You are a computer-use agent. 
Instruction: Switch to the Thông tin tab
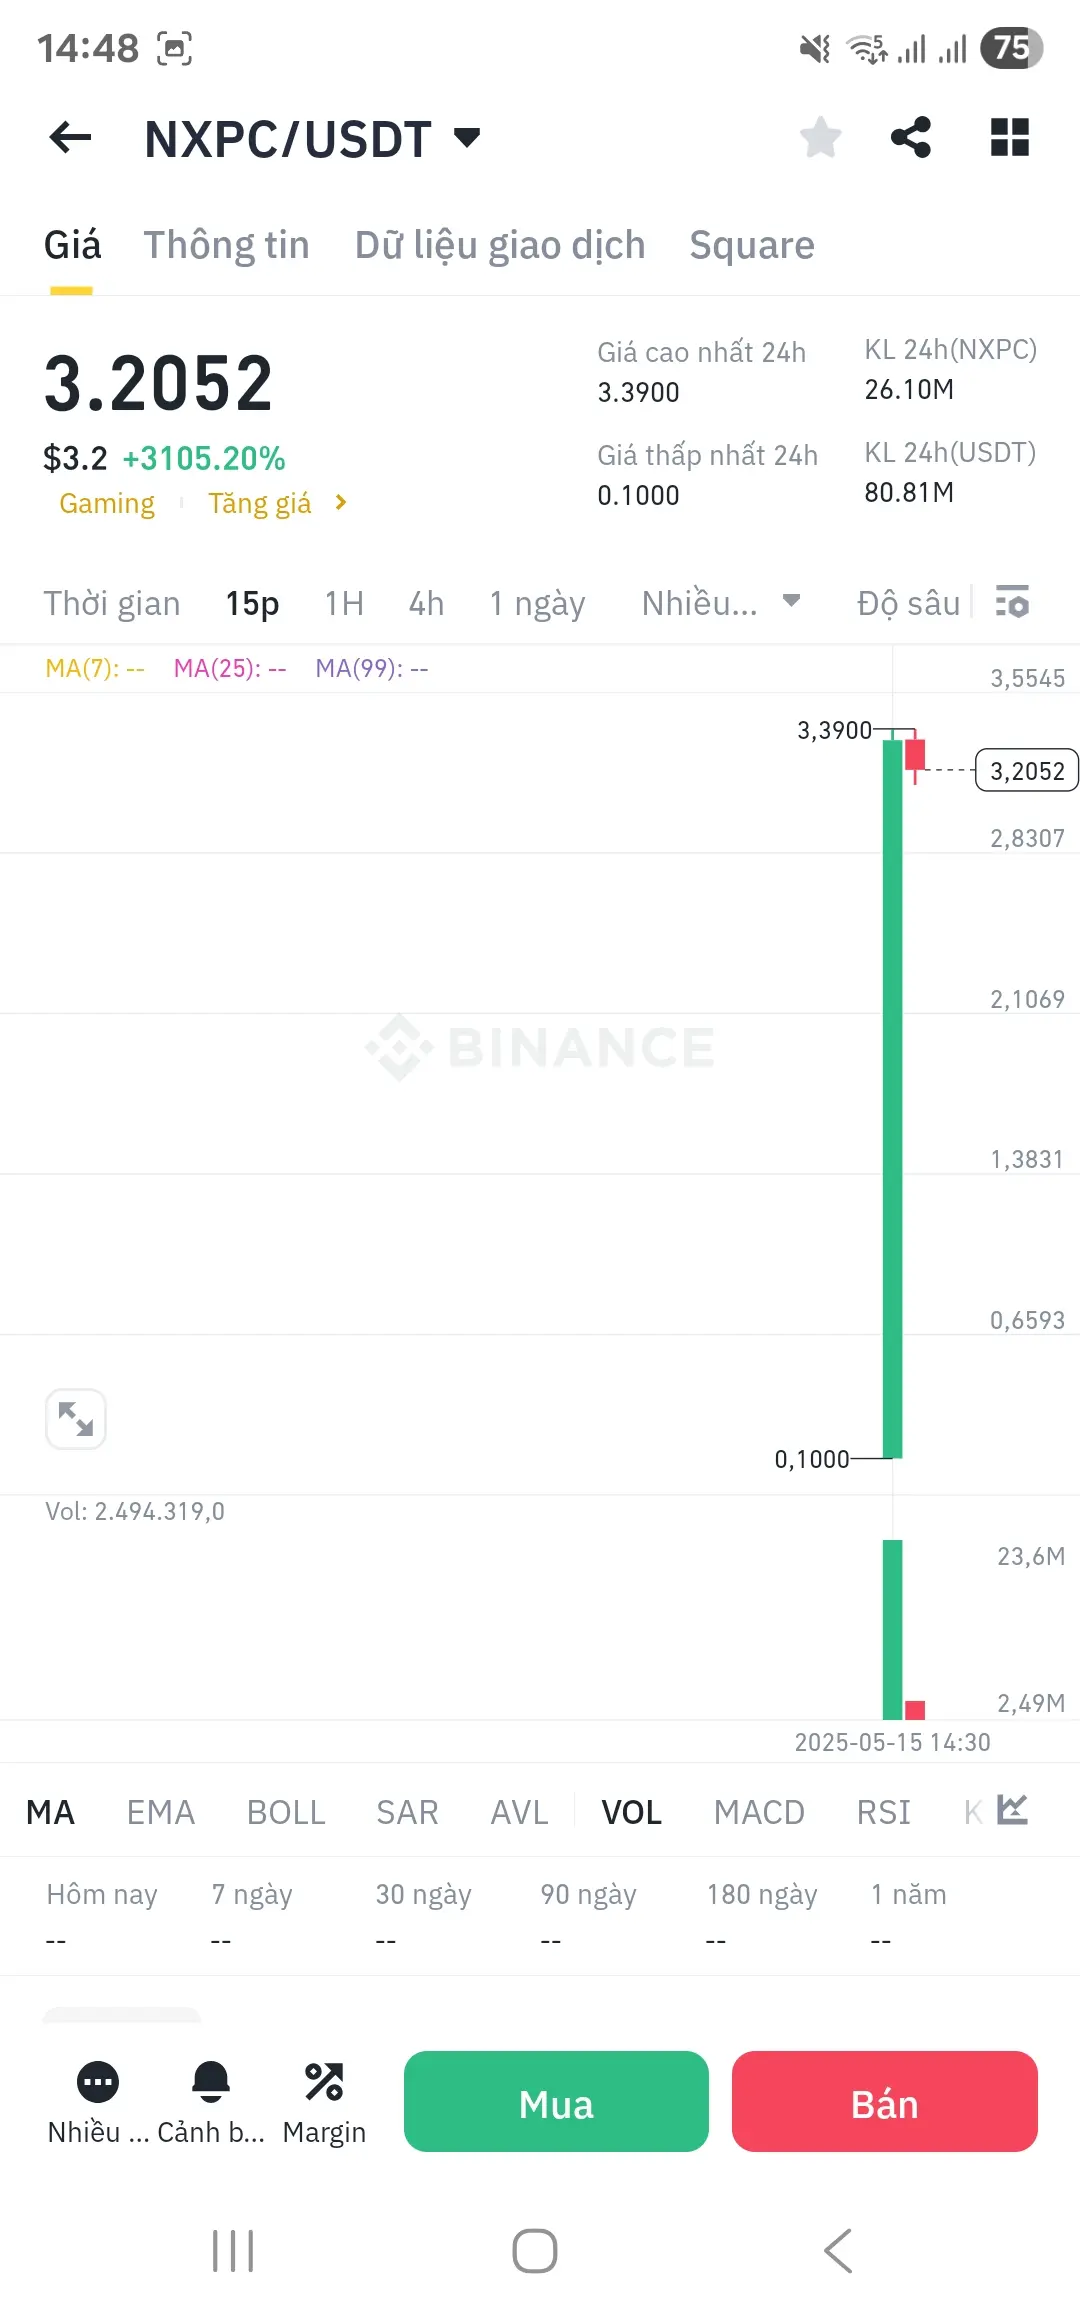click(227, 245)
